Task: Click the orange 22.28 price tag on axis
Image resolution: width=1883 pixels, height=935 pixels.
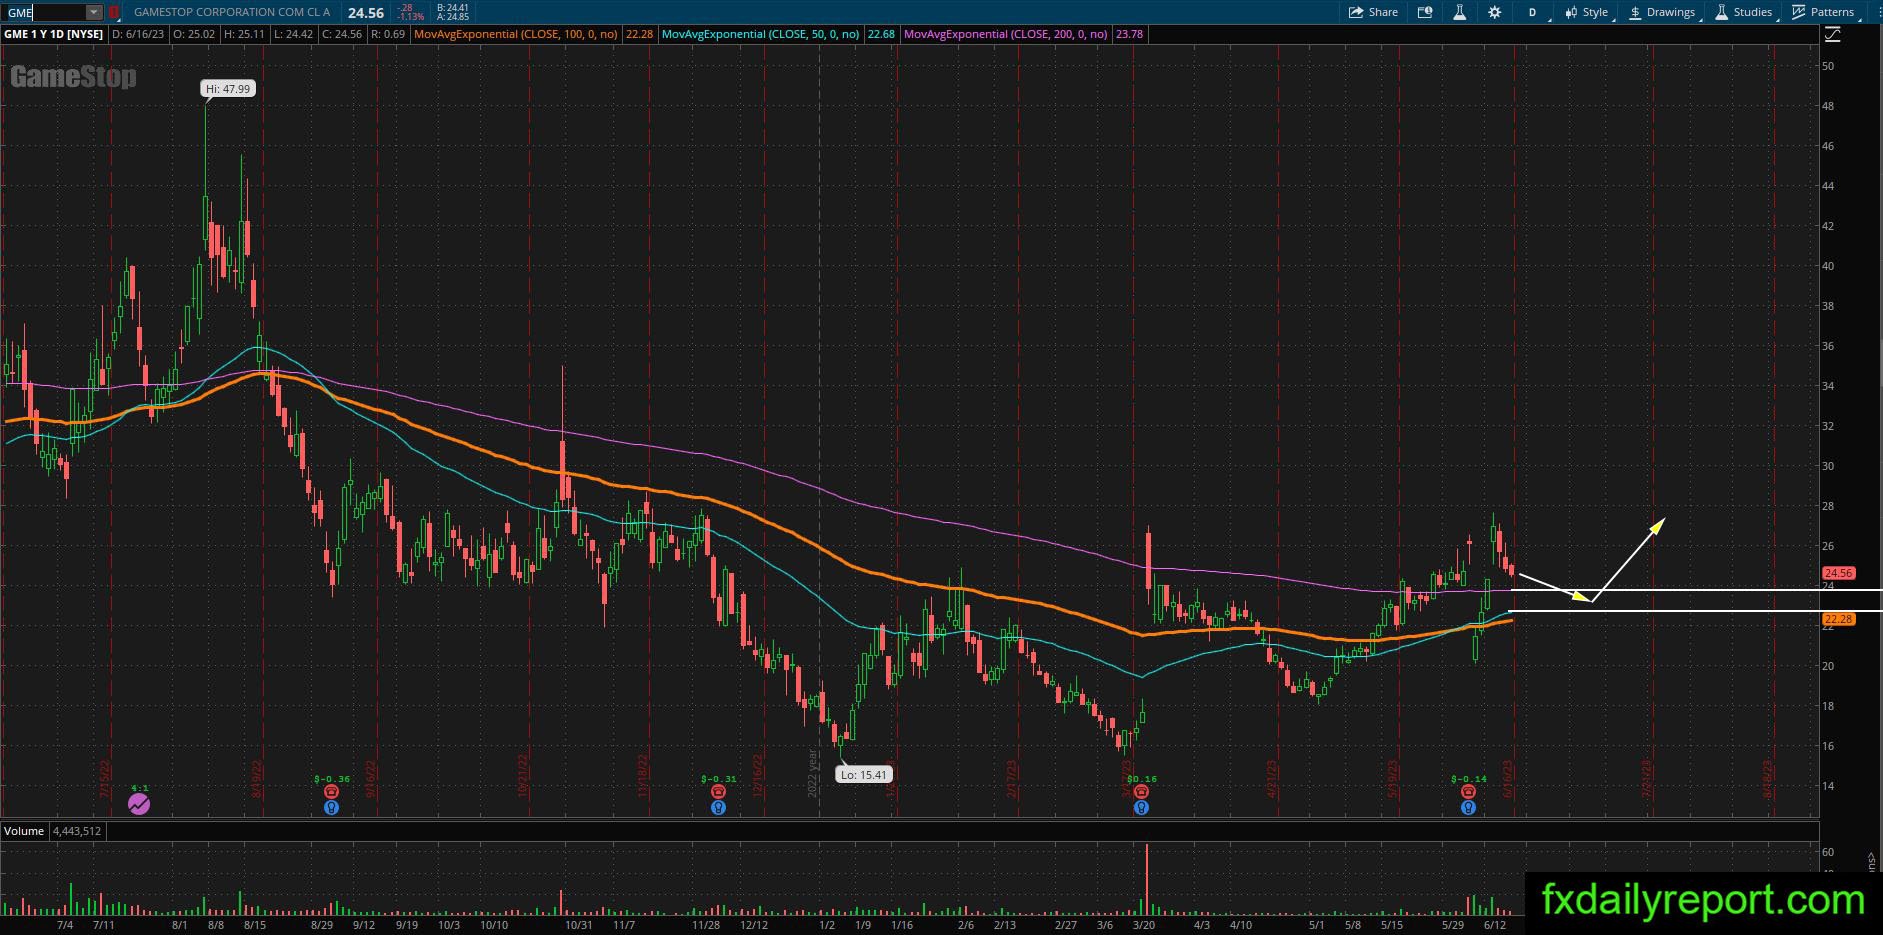Action: coord(1839,620)
